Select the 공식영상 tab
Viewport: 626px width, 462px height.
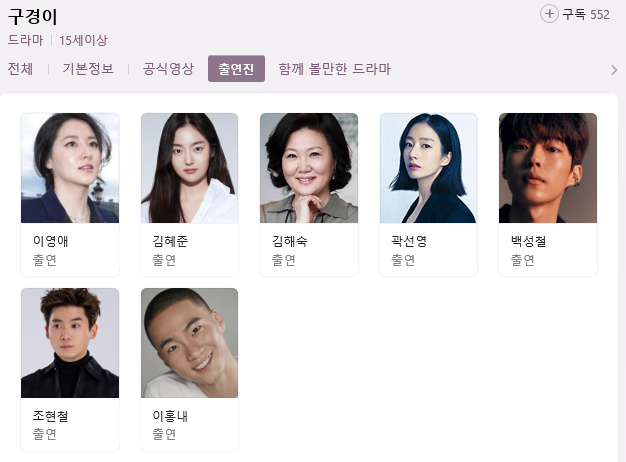[x=168, y=69]
